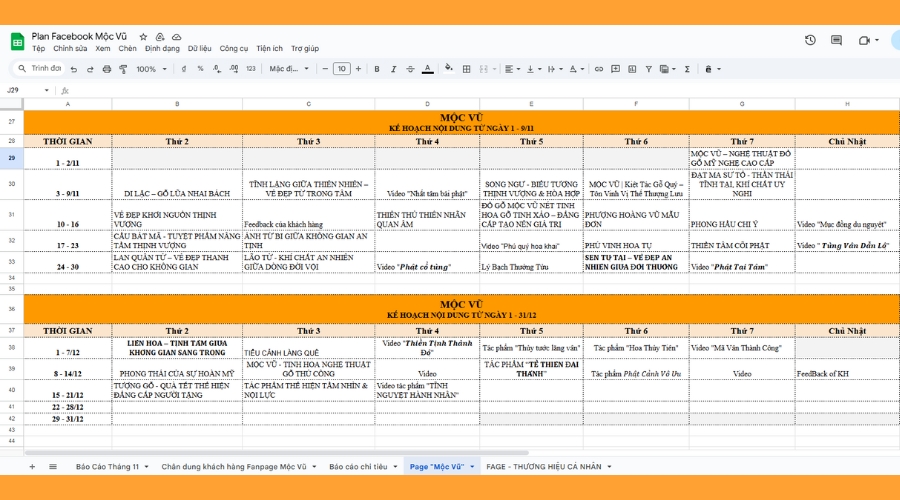Viewport: 900px width, 500px height.
Task: Open the 100% zoom dropdown
Action: (152, 69)
